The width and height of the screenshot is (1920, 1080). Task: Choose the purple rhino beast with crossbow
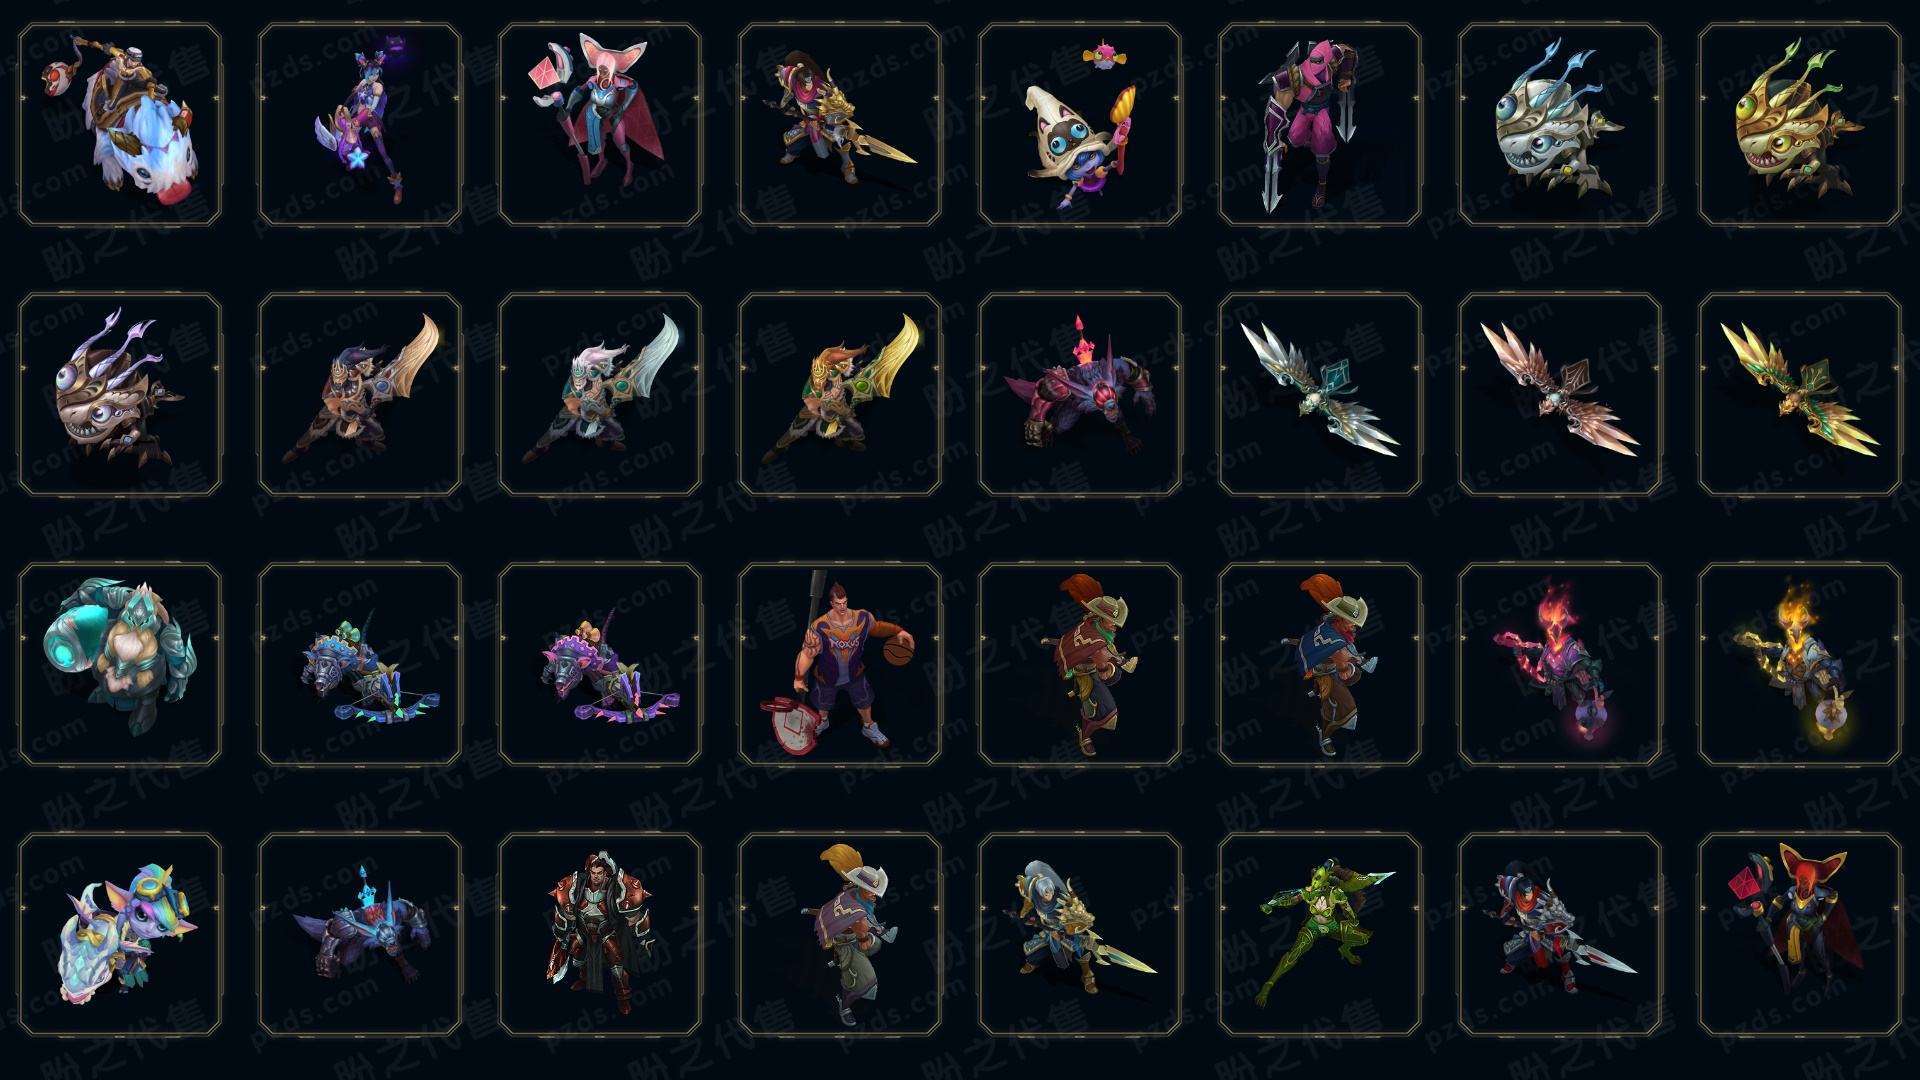pos(600,664)
